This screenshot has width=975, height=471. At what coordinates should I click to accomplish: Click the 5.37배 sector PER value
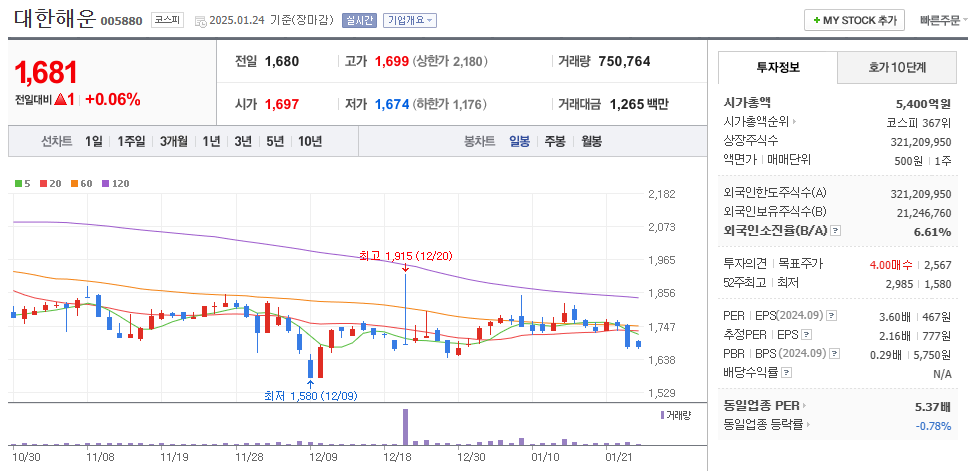coord(933,407)
